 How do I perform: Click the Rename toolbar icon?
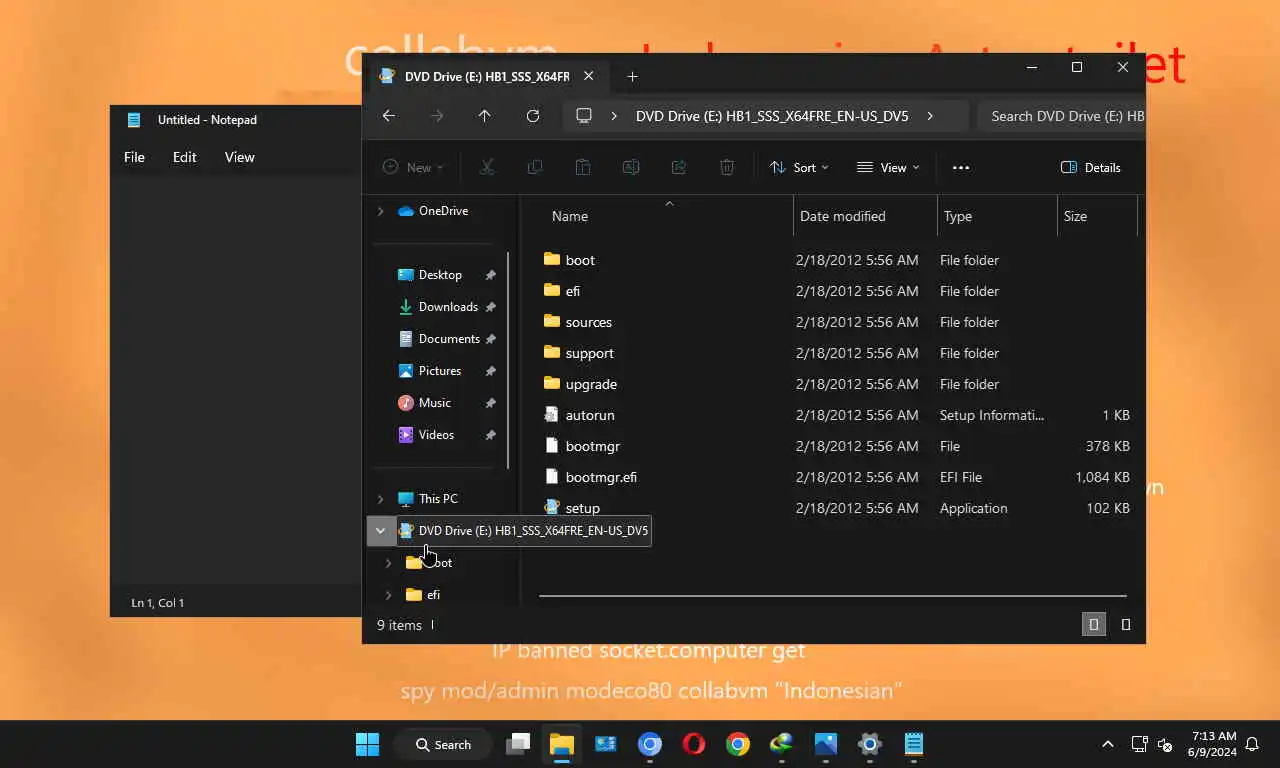click(x=631, y=167)
